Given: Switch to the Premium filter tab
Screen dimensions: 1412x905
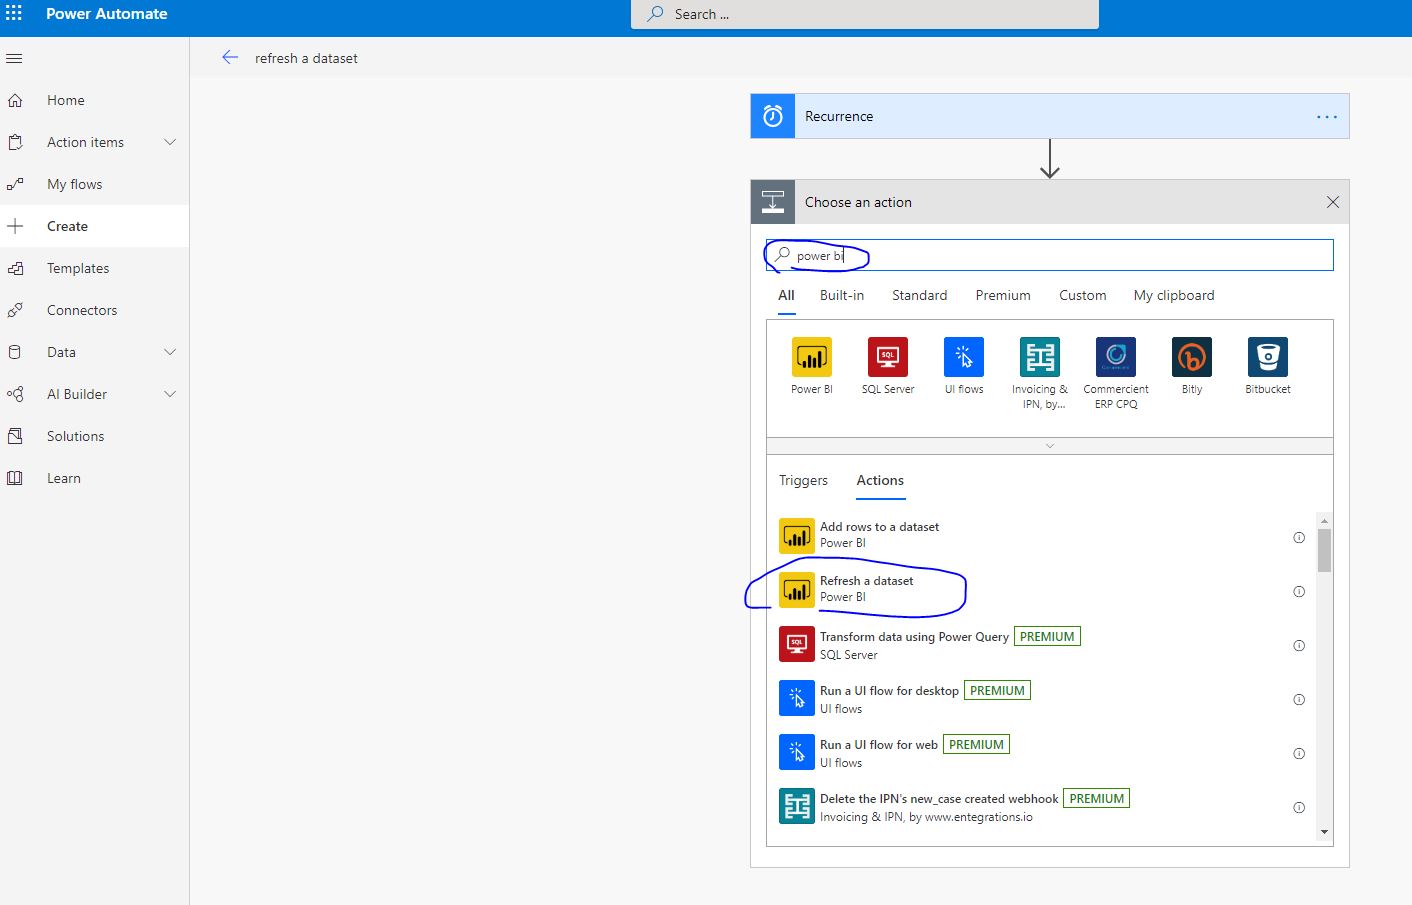Looking at the screenshot, I should click(x=1003, y=295).
